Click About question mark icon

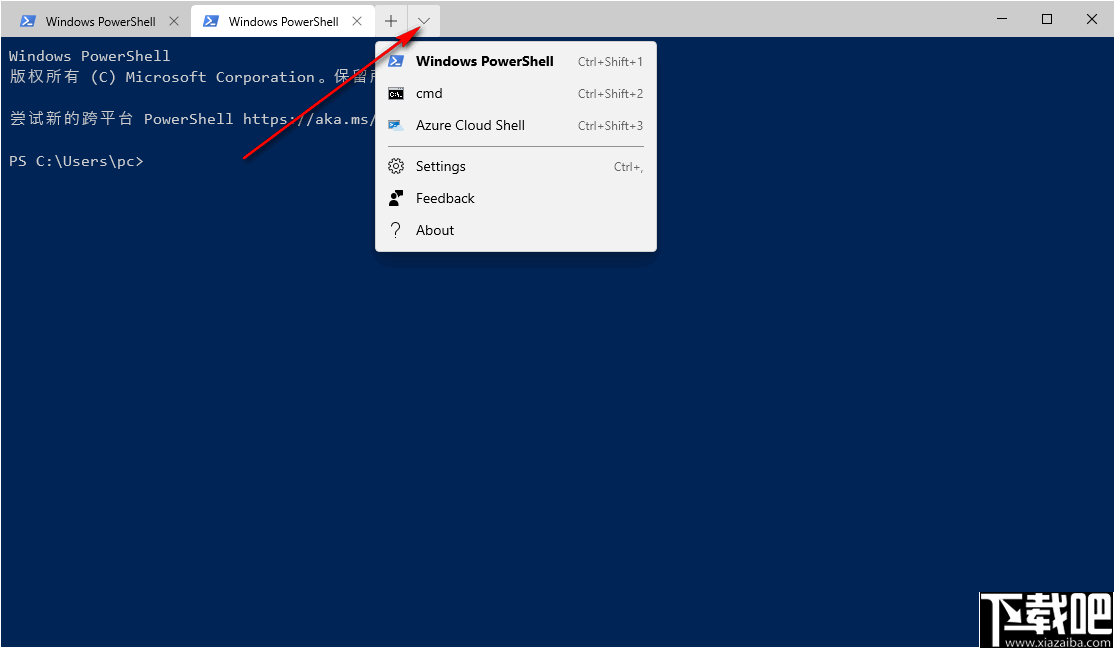click(x=396, y=230)
